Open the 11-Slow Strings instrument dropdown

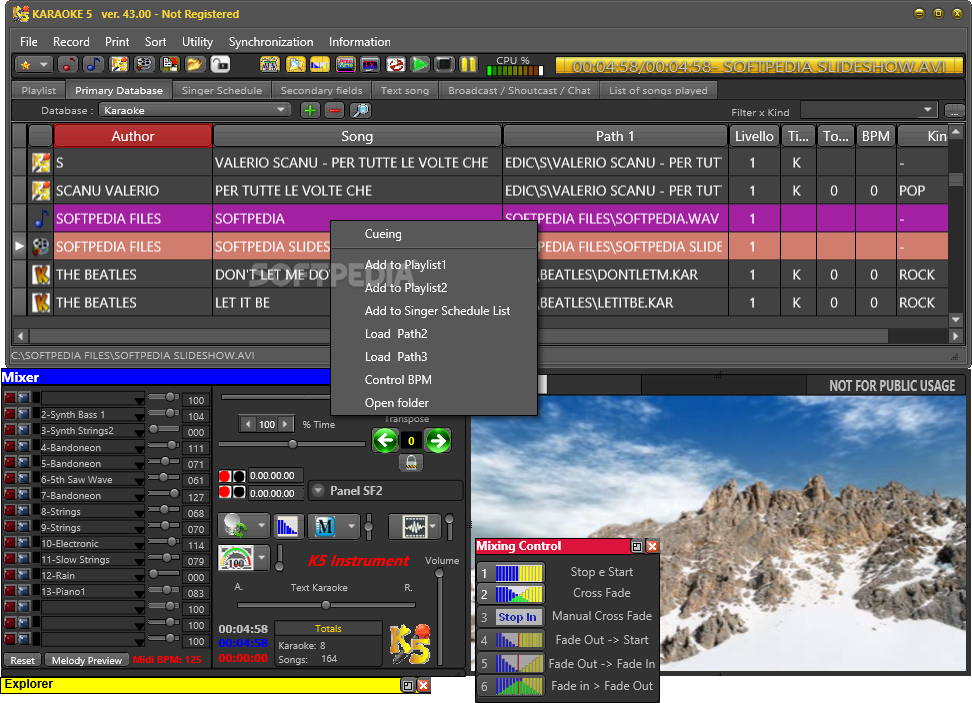tap(139, 560)
